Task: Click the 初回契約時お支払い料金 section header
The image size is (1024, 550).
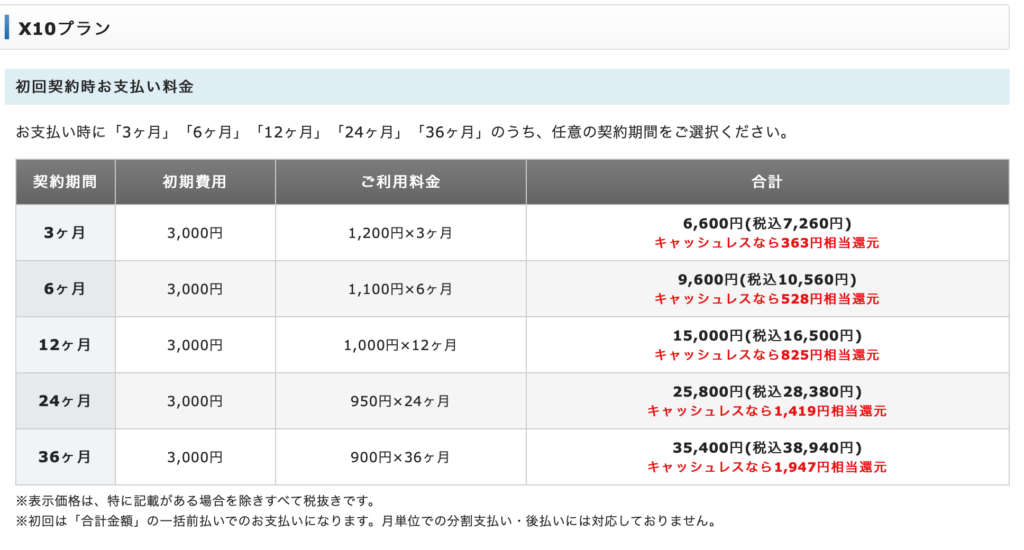Action: click(507, 87)
